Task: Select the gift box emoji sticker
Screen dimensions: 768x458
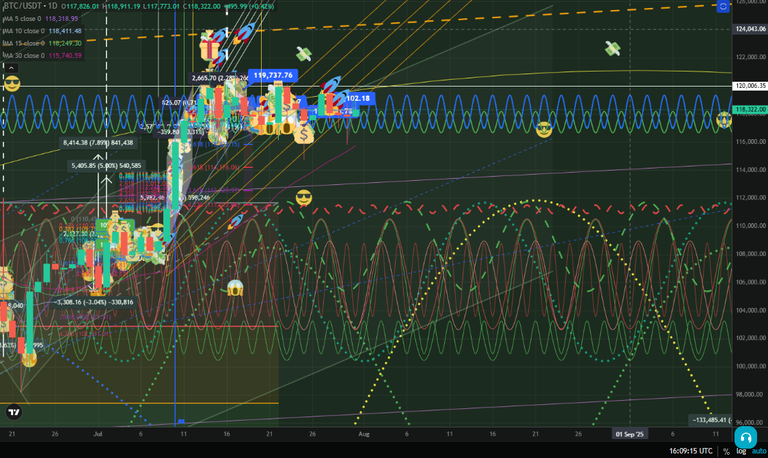Action: click(209, 48)
